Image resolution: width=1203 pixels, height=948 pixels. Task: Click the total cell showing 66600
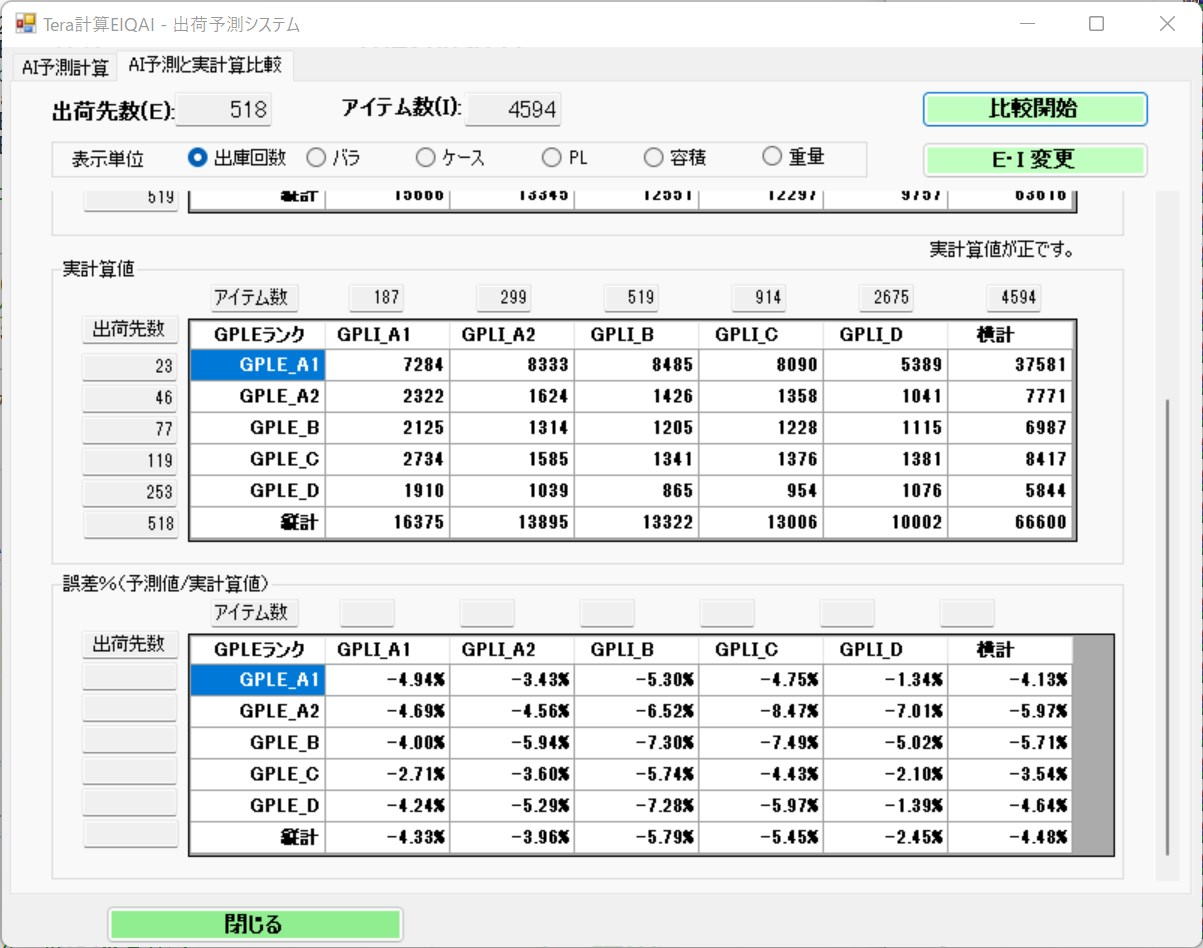coord(1010,522)
